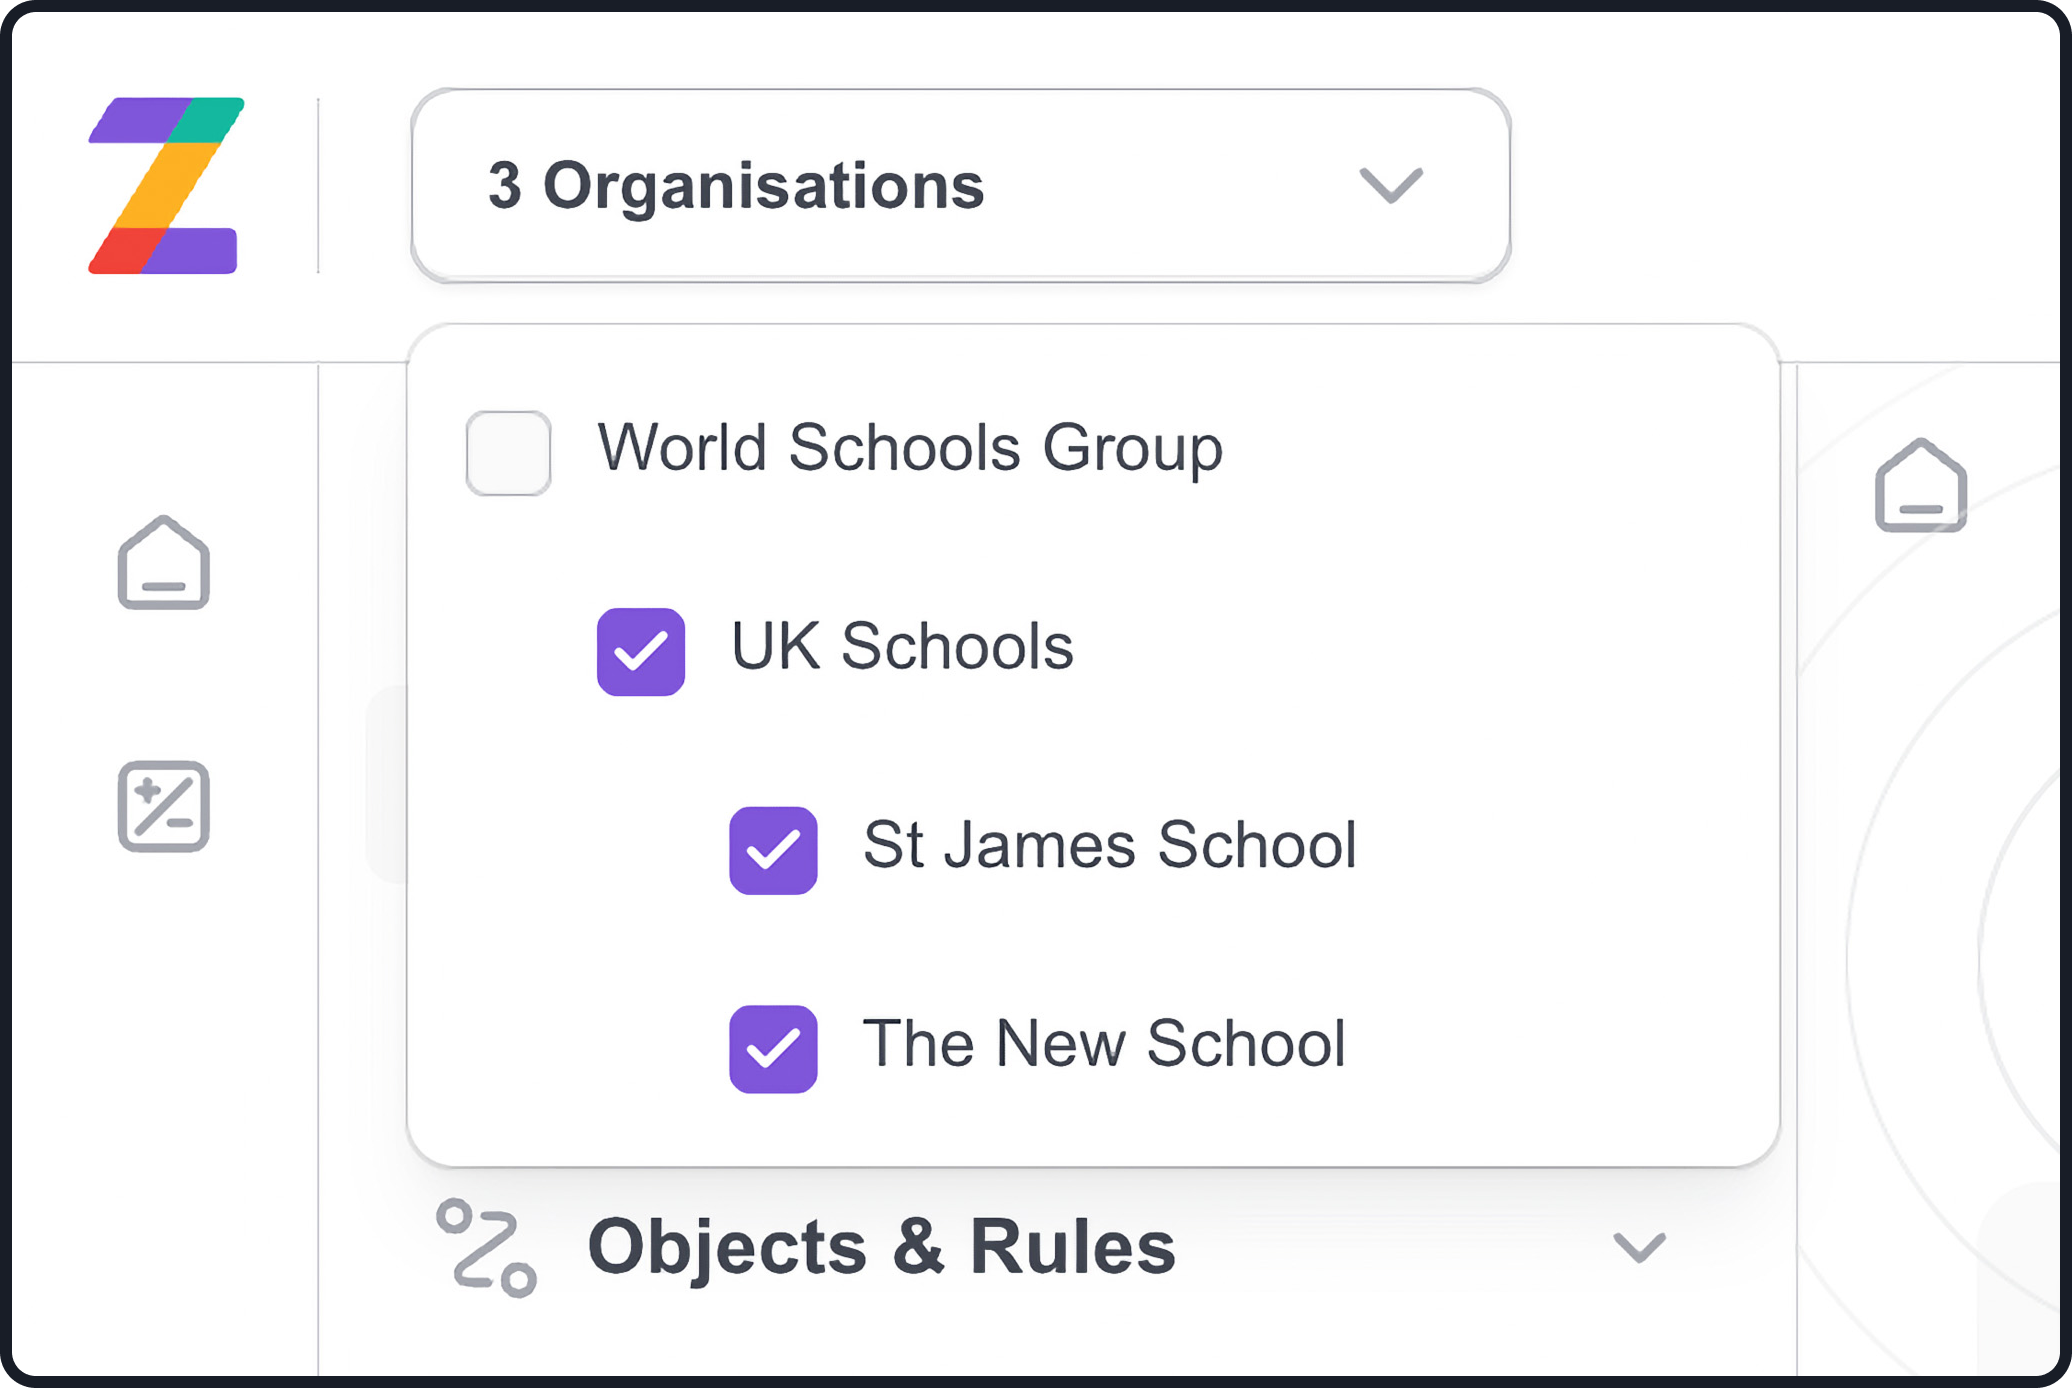Click the Home icon on the right panel
This screenshot has width=2072, height=1388.
coord(1920,487)
